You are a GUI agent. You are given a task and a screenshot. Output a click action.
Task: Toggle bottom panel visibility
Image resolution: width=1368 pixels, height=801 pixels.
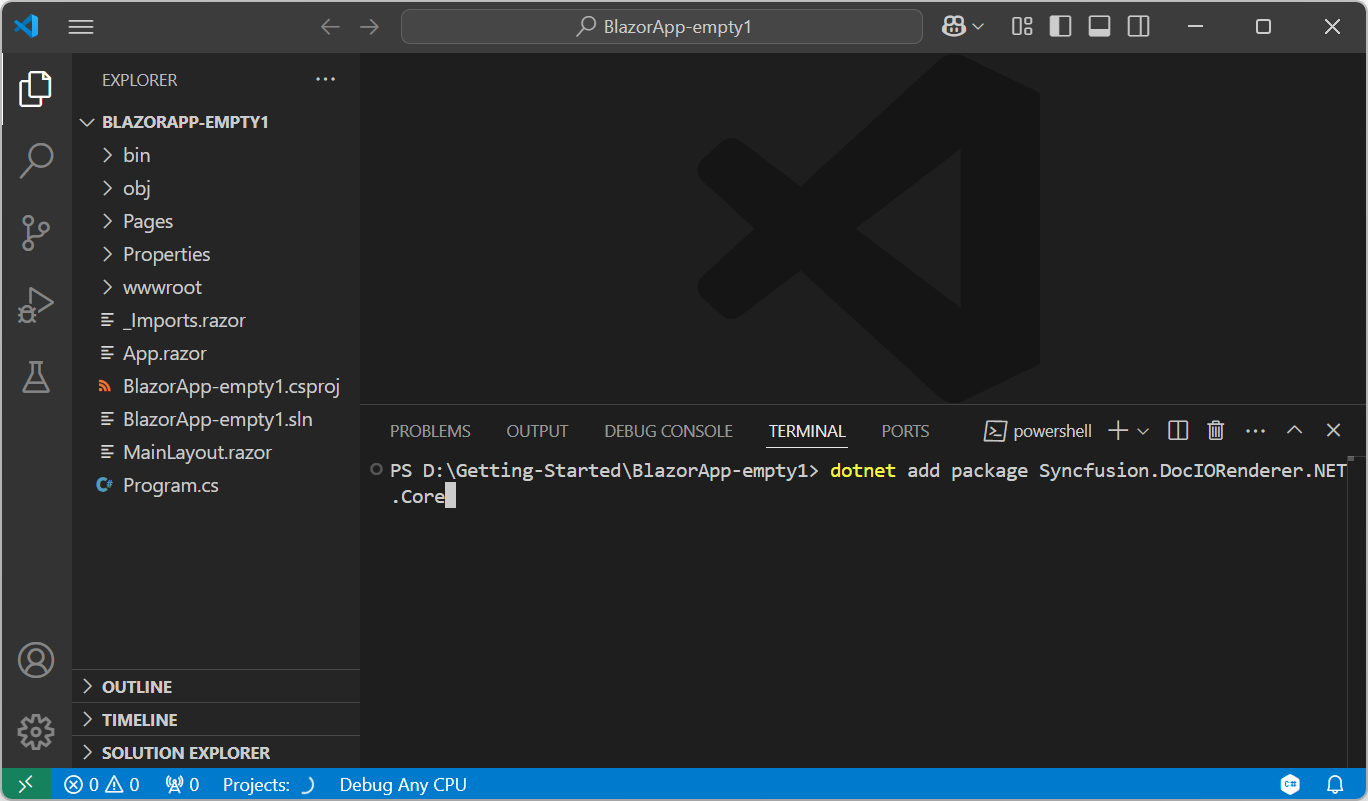[1099, 27]
